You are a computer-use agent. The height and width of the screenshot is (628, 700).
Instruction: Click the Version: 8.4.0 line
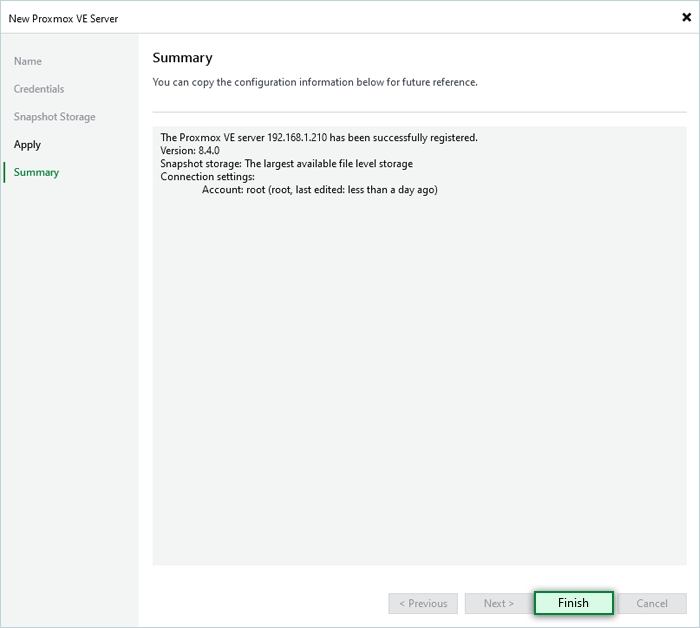189,151
